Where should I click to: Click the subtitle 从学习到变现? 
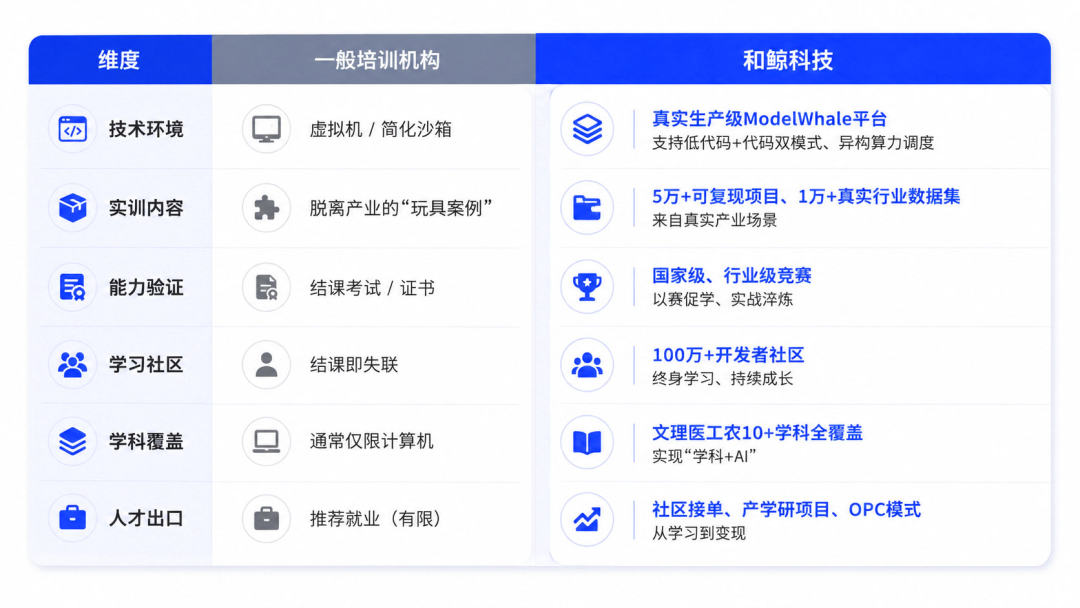click(x=698, y=534)
